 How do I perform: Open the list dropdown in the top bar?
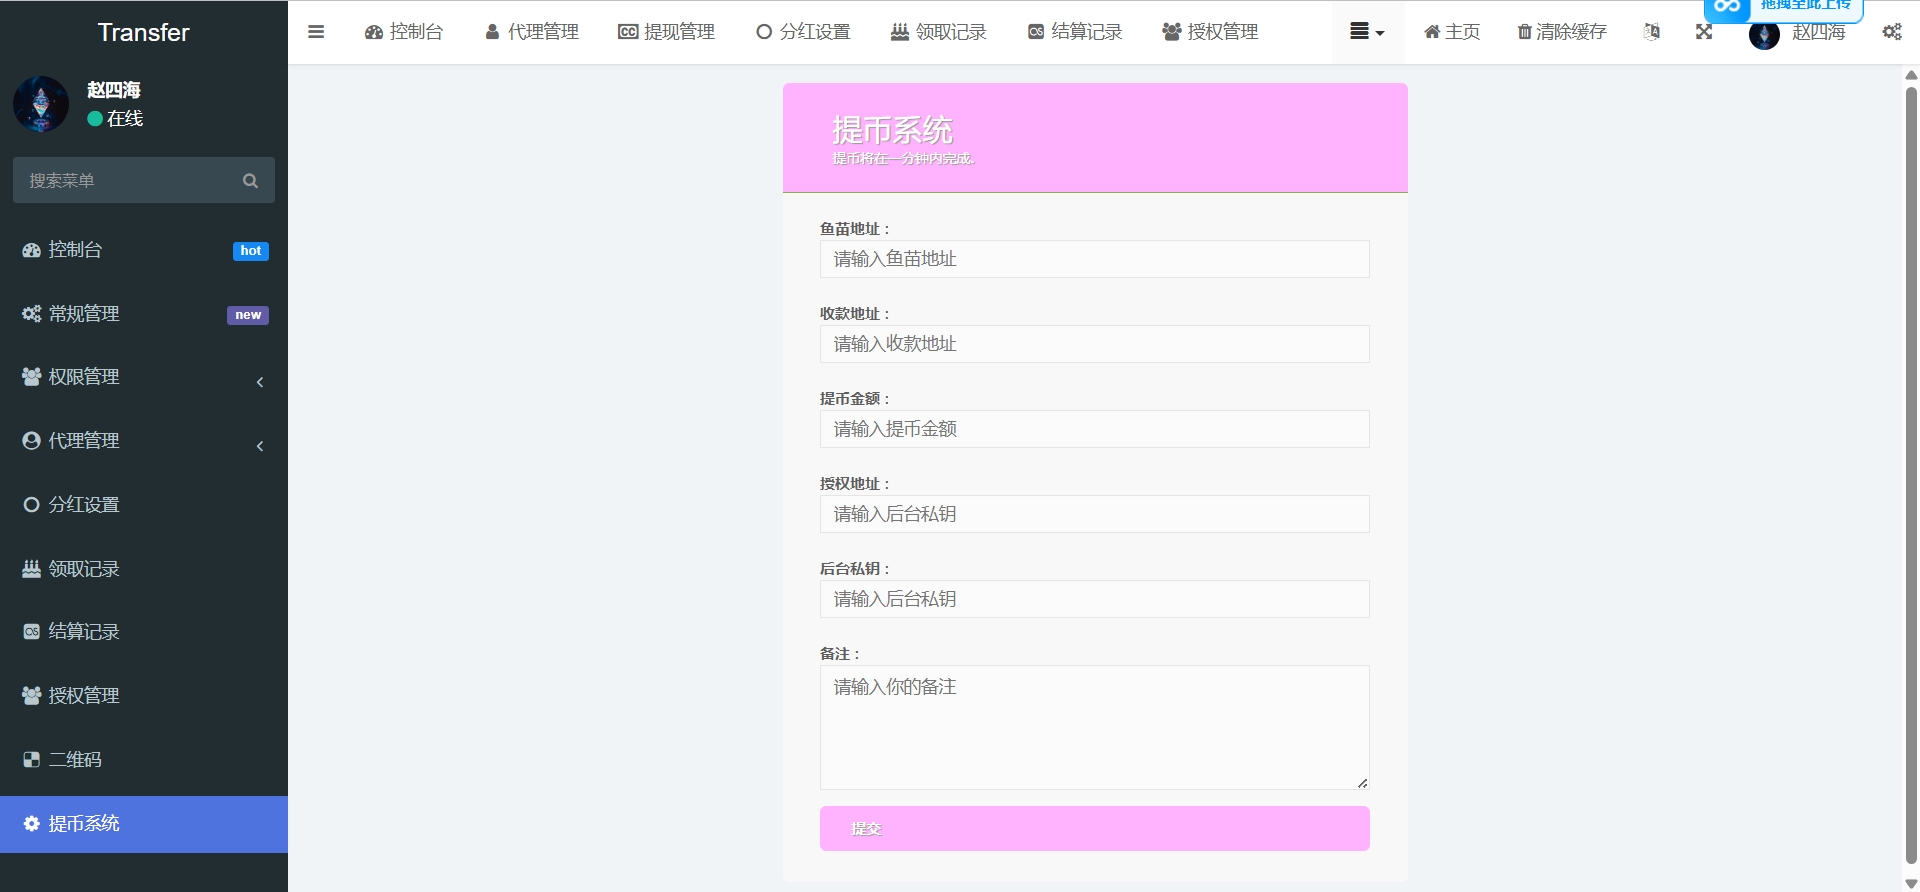1367,32
